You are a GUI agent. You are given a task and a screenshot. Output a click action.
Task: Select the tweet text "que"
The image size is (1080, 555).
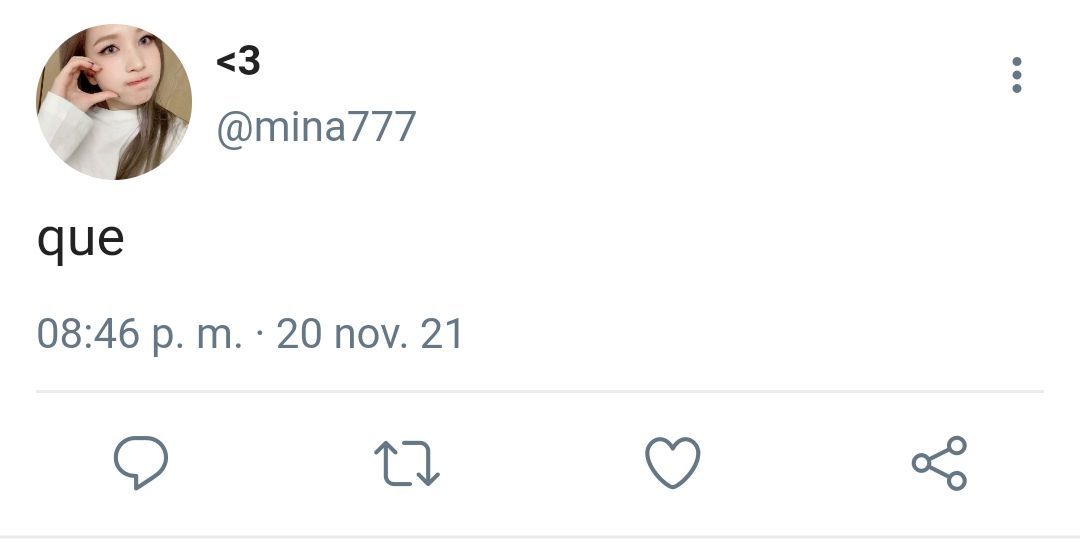[x=81, y=239]
